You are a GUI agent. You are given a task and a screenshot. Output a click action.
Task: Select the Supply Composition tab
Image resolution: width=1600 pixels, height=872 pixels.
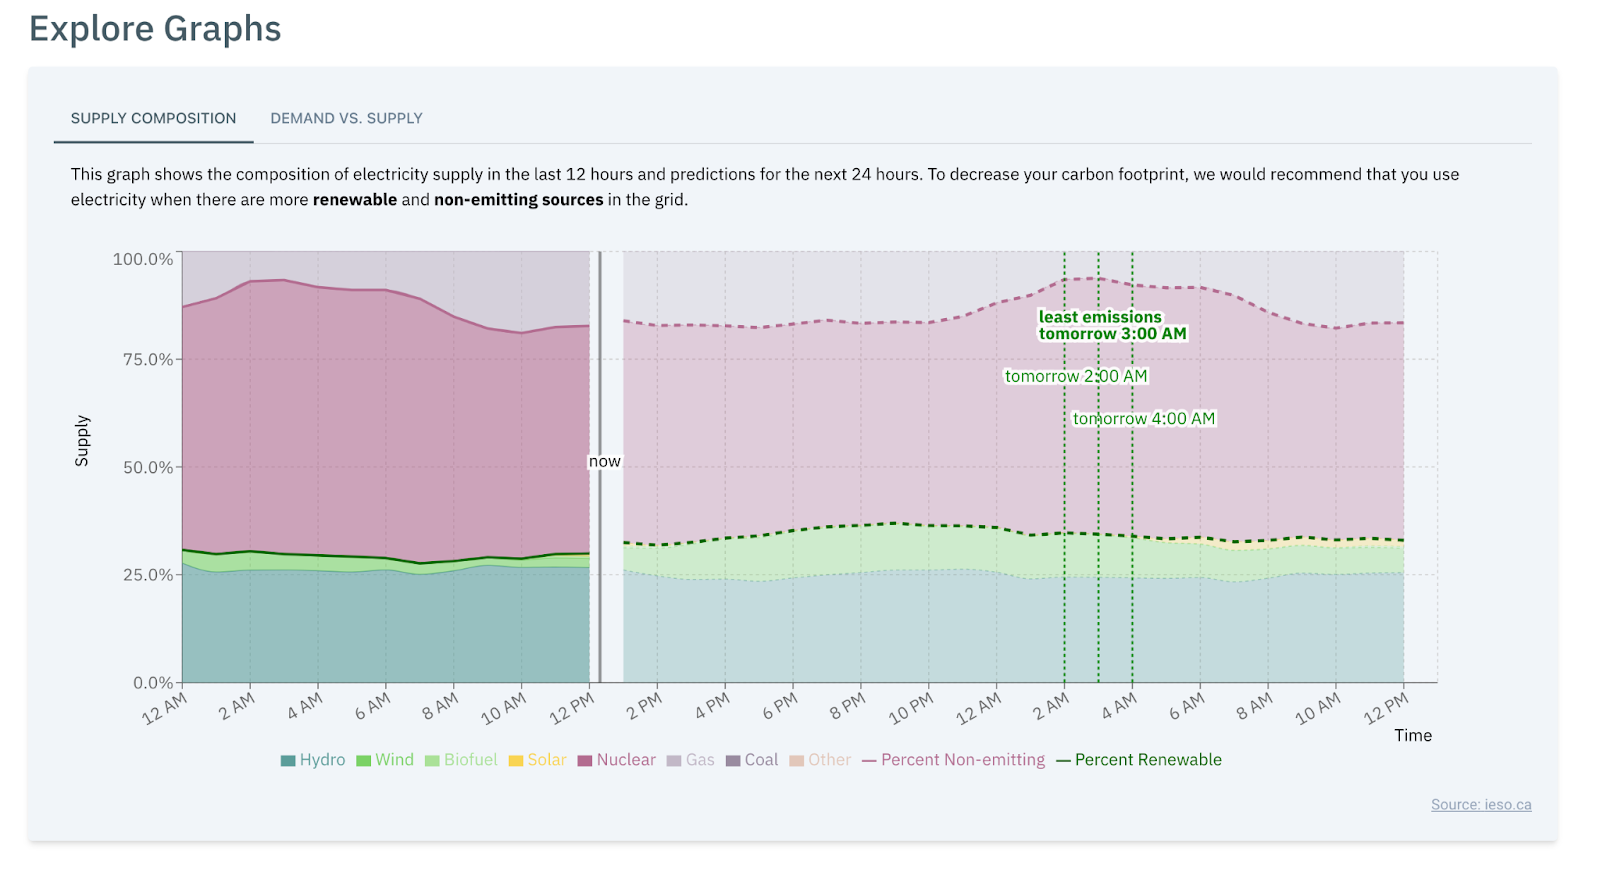[153, 118]
